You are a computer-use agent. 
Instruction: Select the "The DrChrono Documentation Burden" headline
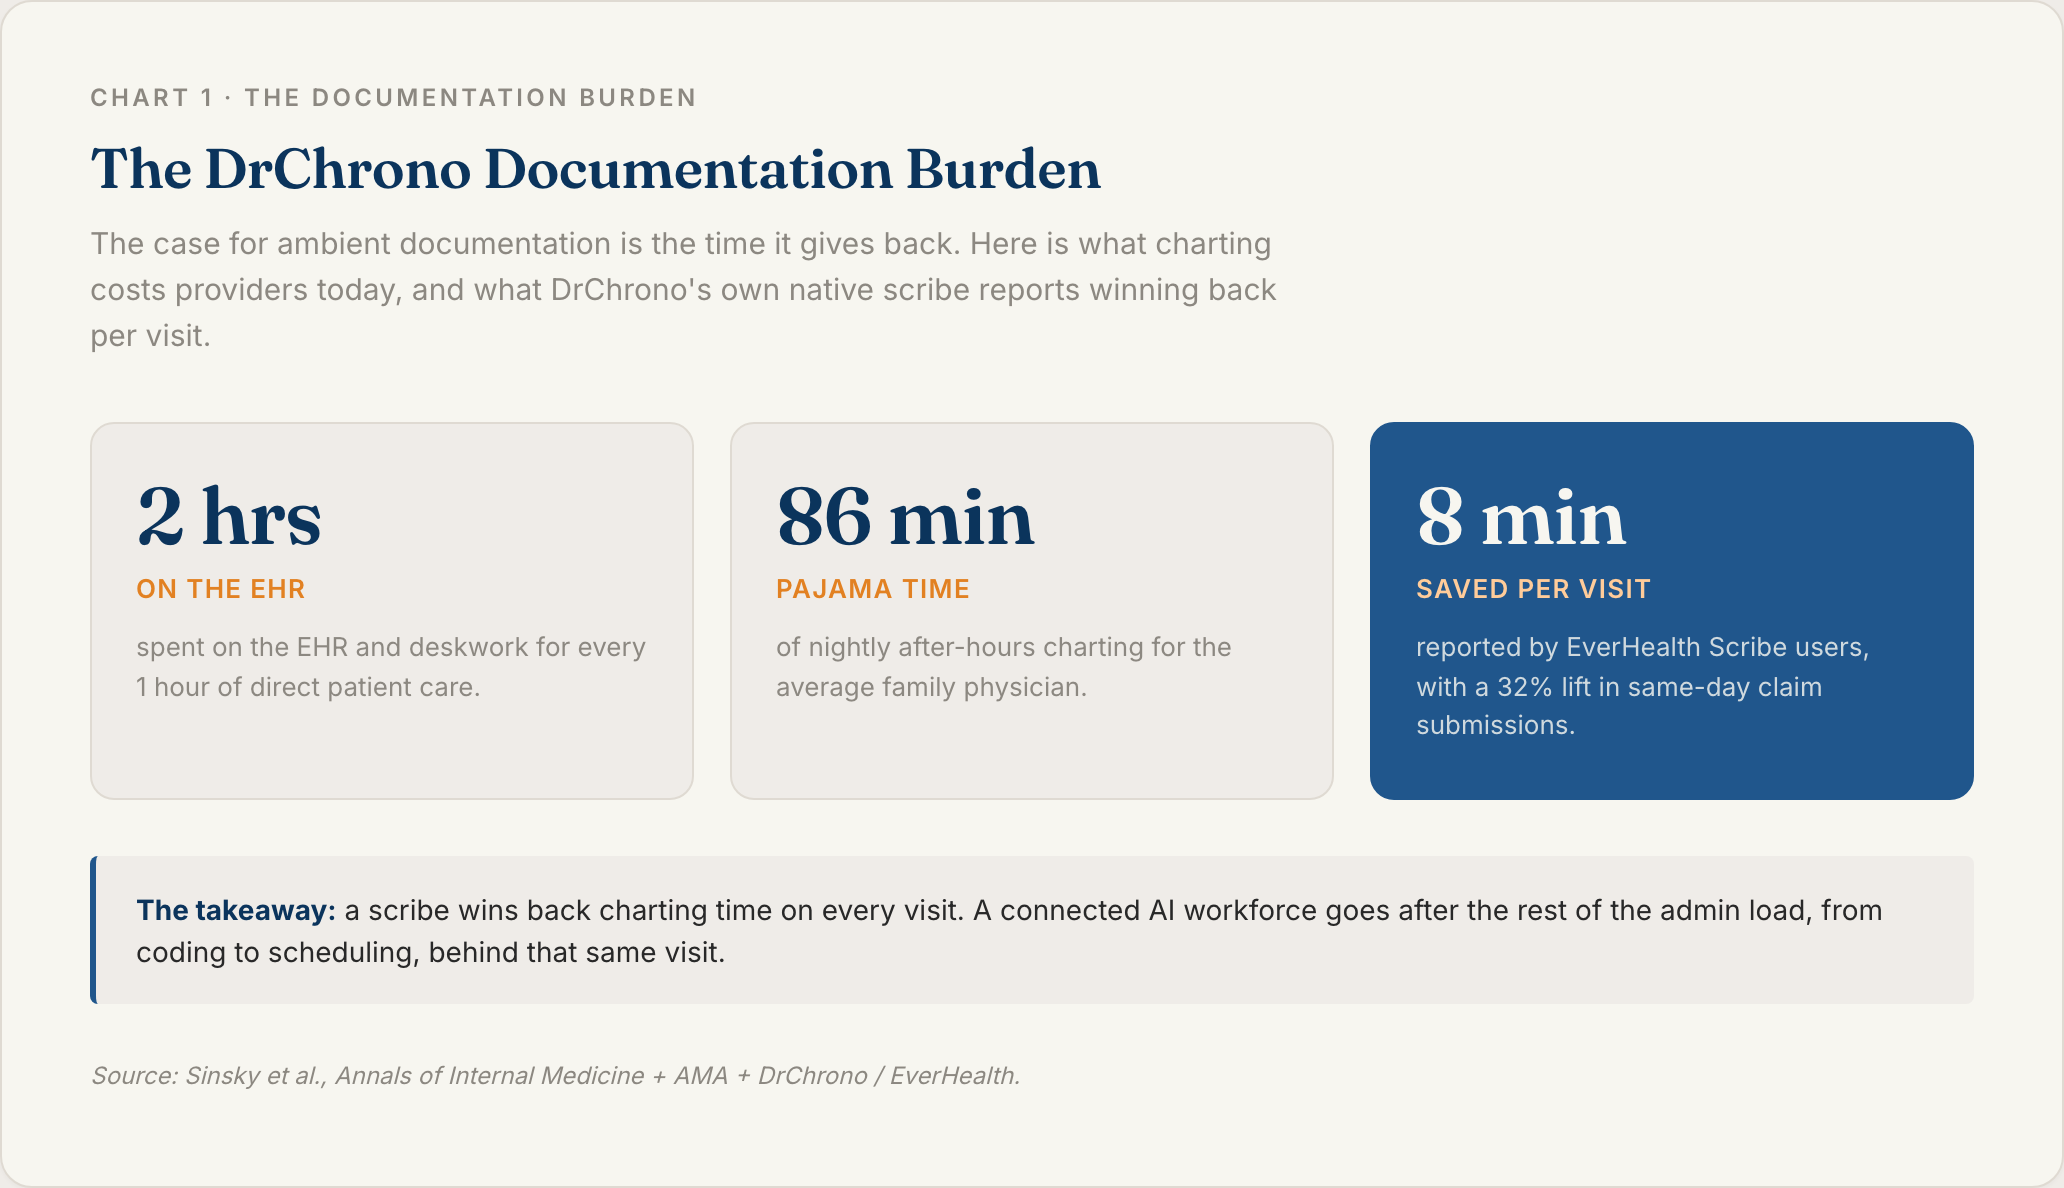coord(596,169)
